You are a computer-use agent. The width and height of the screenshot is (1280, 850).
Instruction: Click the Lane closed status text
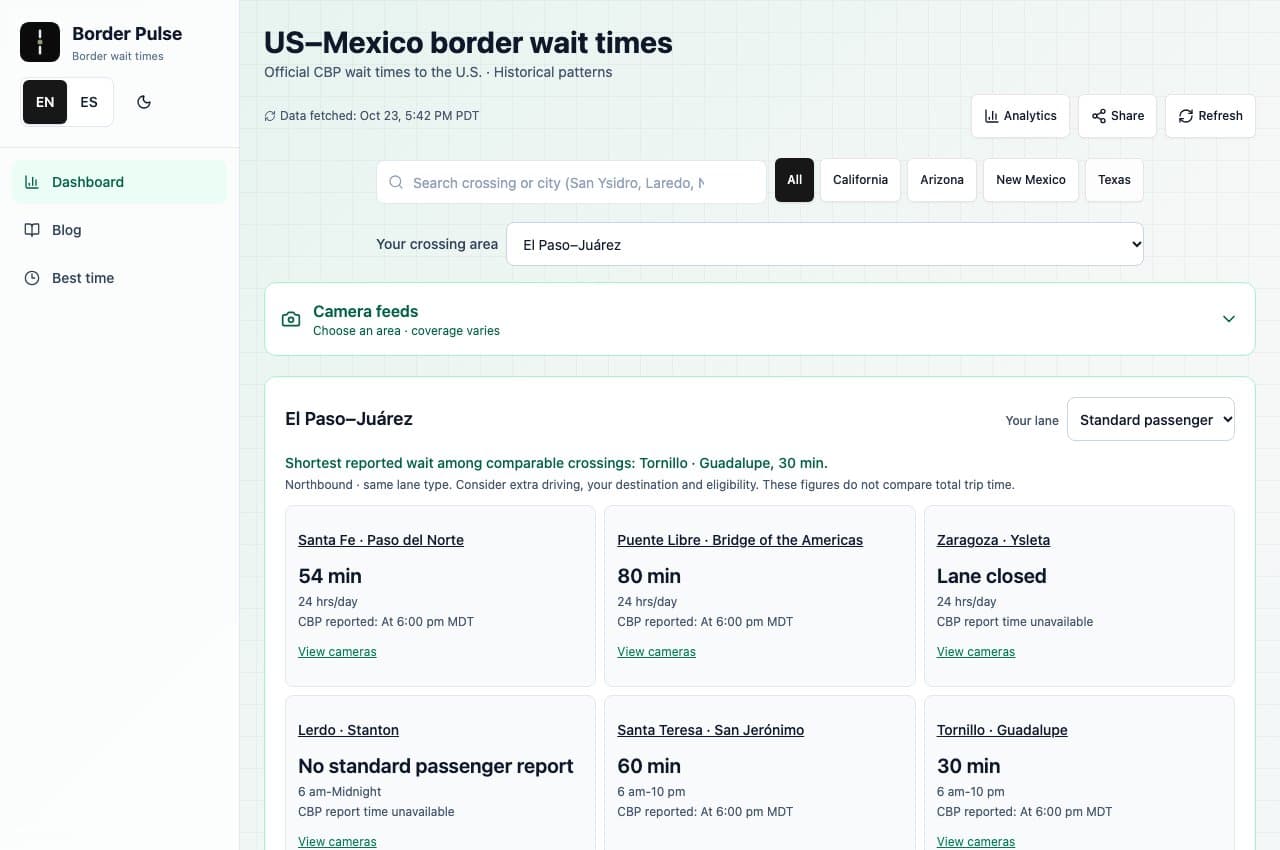click(991, 576)
